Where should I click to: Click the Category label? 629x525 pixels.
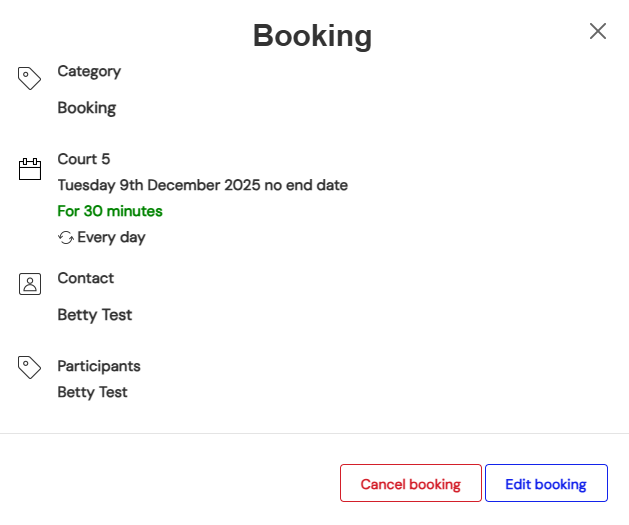(x=89, y=72)
